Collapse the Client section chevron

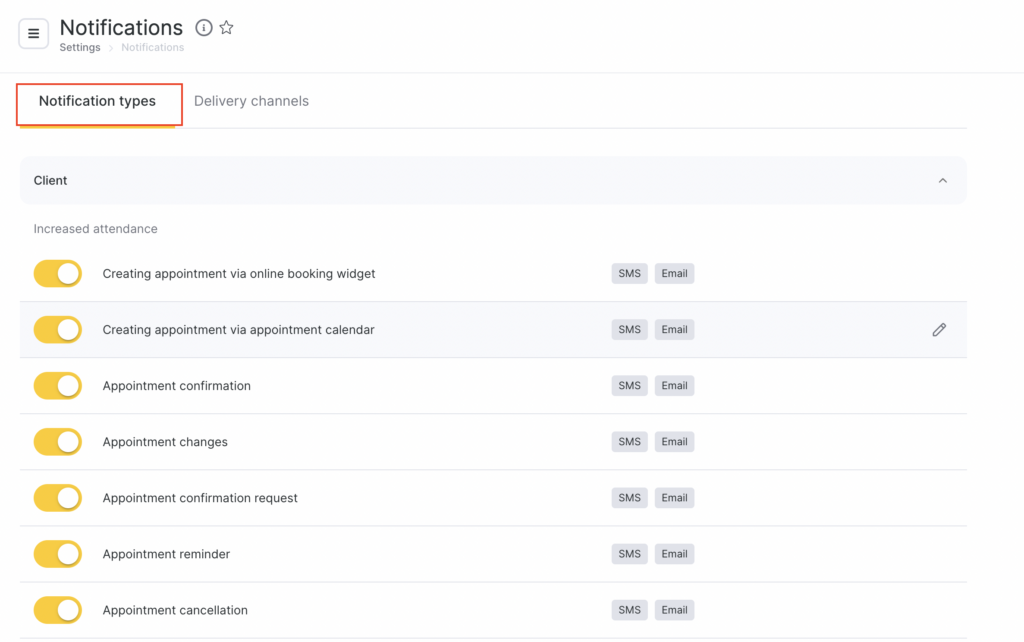[942, 181]
